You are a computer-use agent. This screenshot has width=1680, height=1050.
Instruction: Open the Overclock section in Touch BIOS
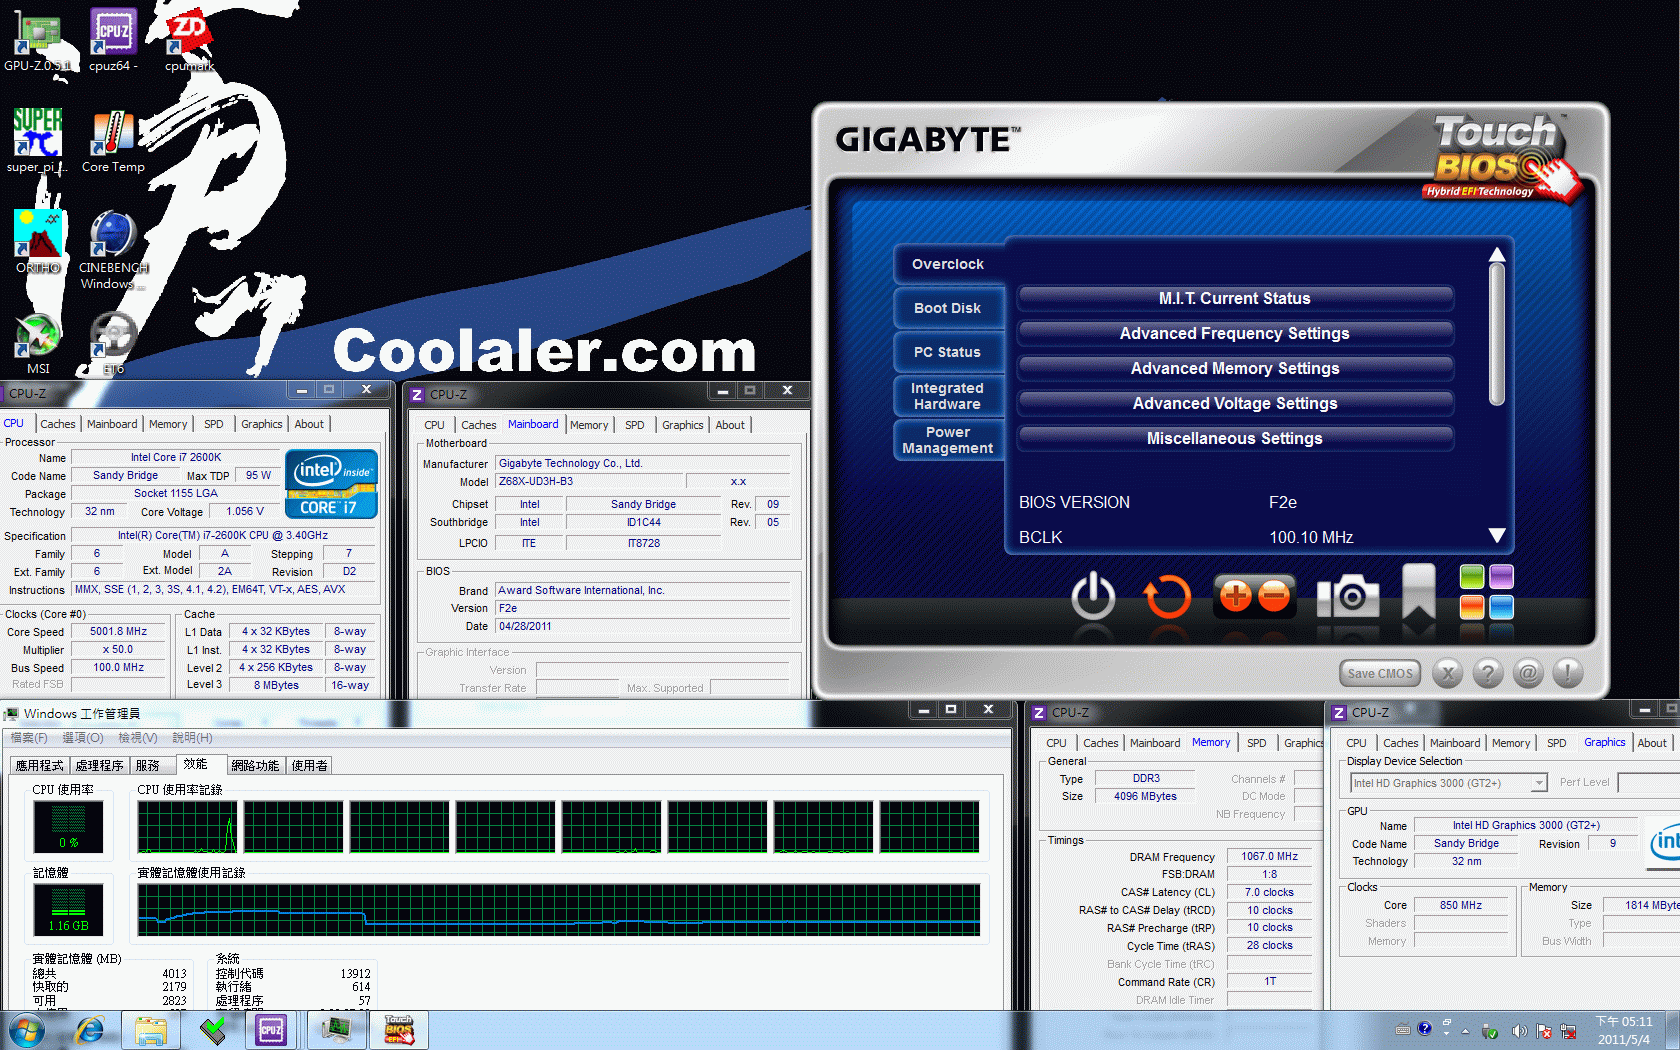(x=948, y=264)
